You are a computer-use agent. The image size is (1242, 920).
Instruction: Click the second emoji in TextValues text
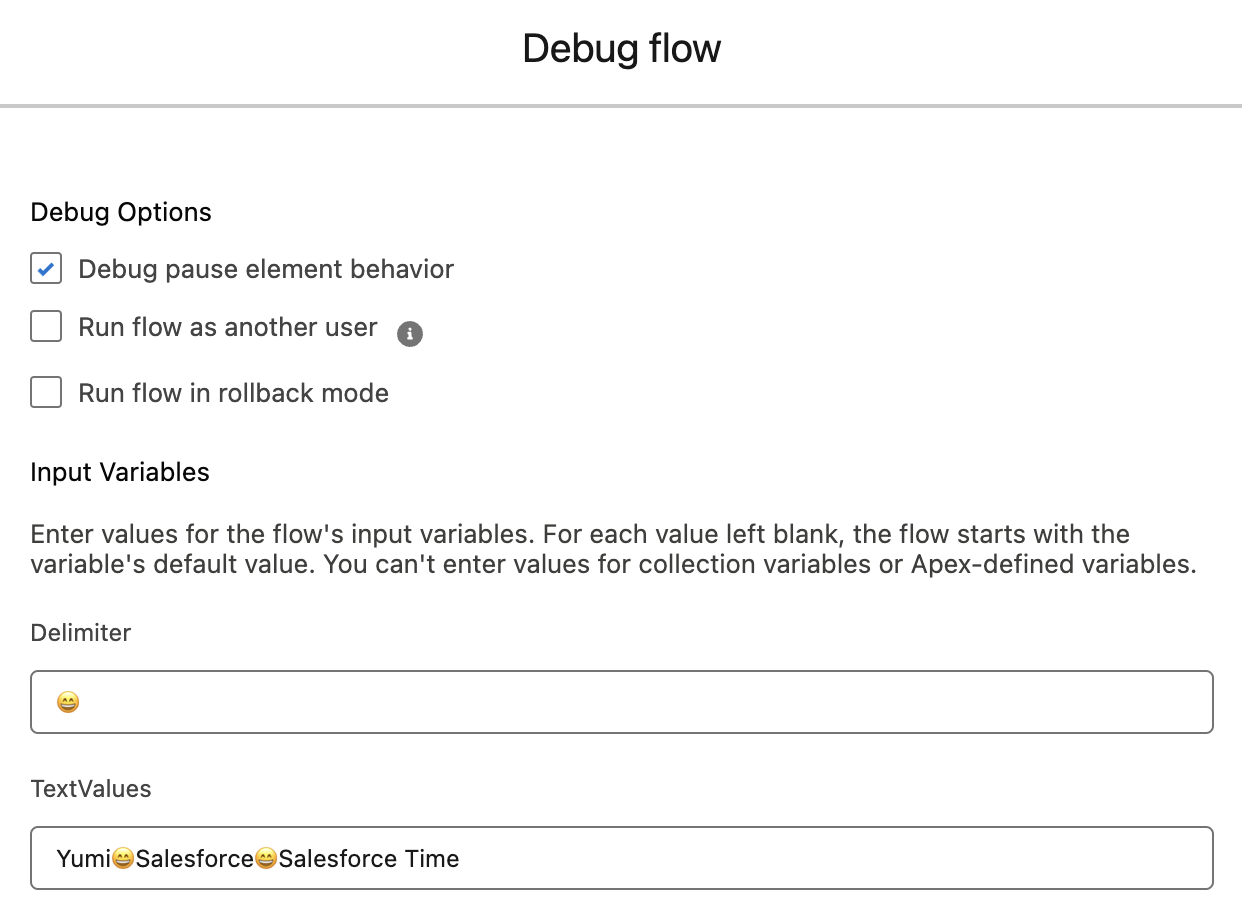tap(267, 858)
